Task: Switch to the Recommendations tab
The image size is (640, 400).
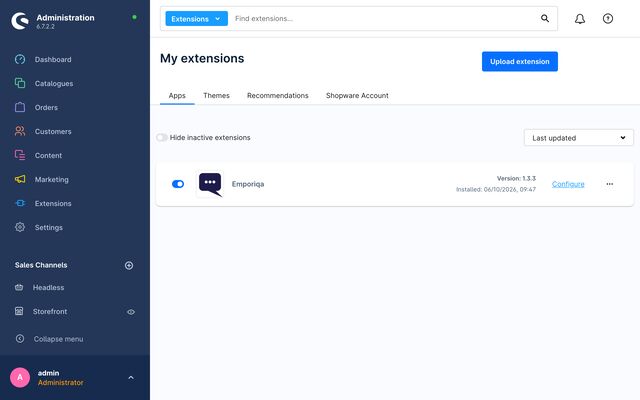Action: [x=278, y=96]
